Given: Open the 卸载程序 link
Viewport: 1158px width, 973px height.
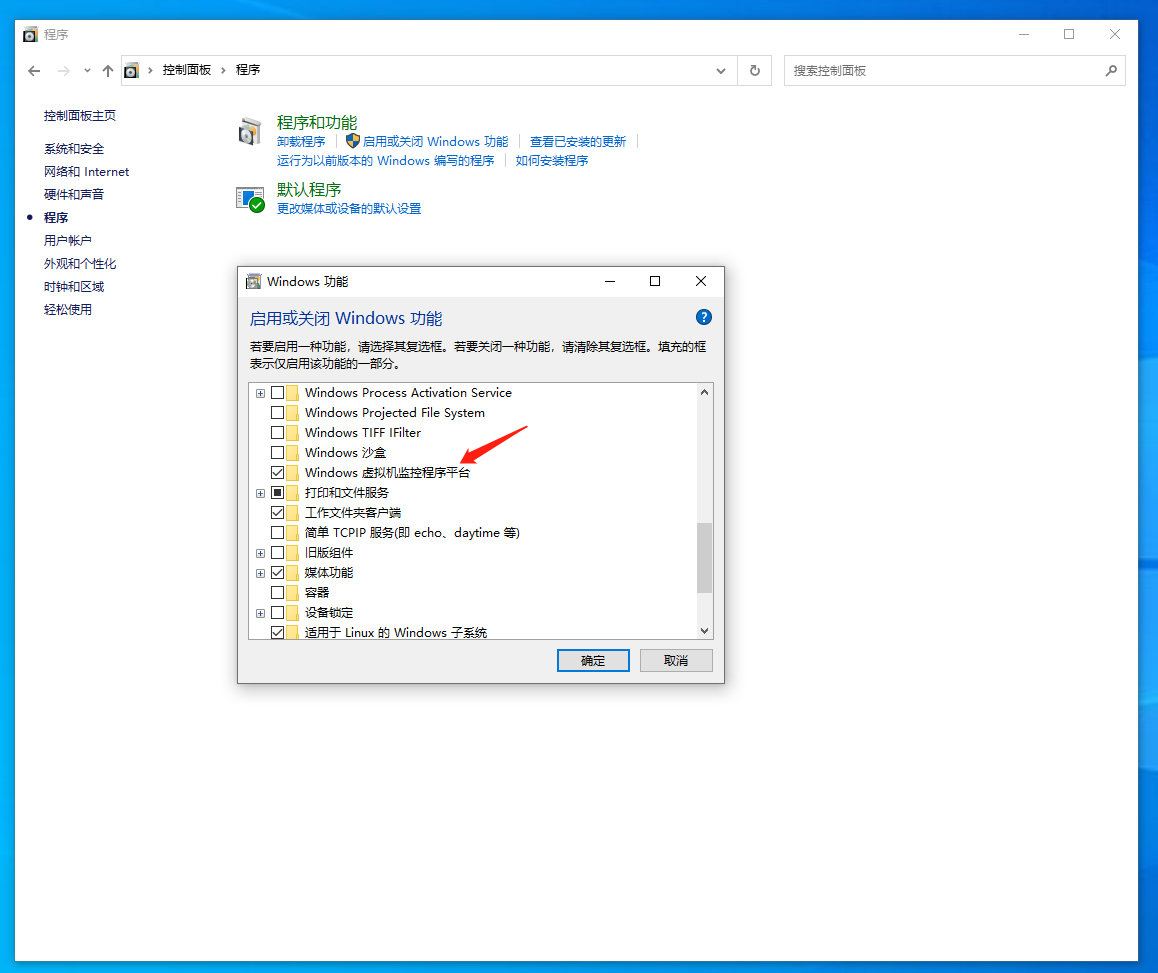Looking at the screenshot, I should [x=301, y=142].
